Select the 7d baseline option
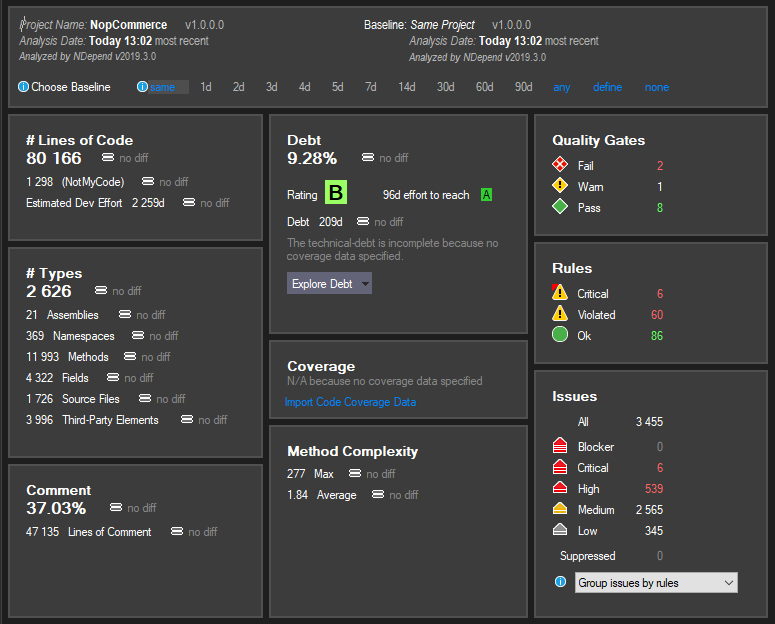This screenshot has height=624, width=775. coord(371,87)
